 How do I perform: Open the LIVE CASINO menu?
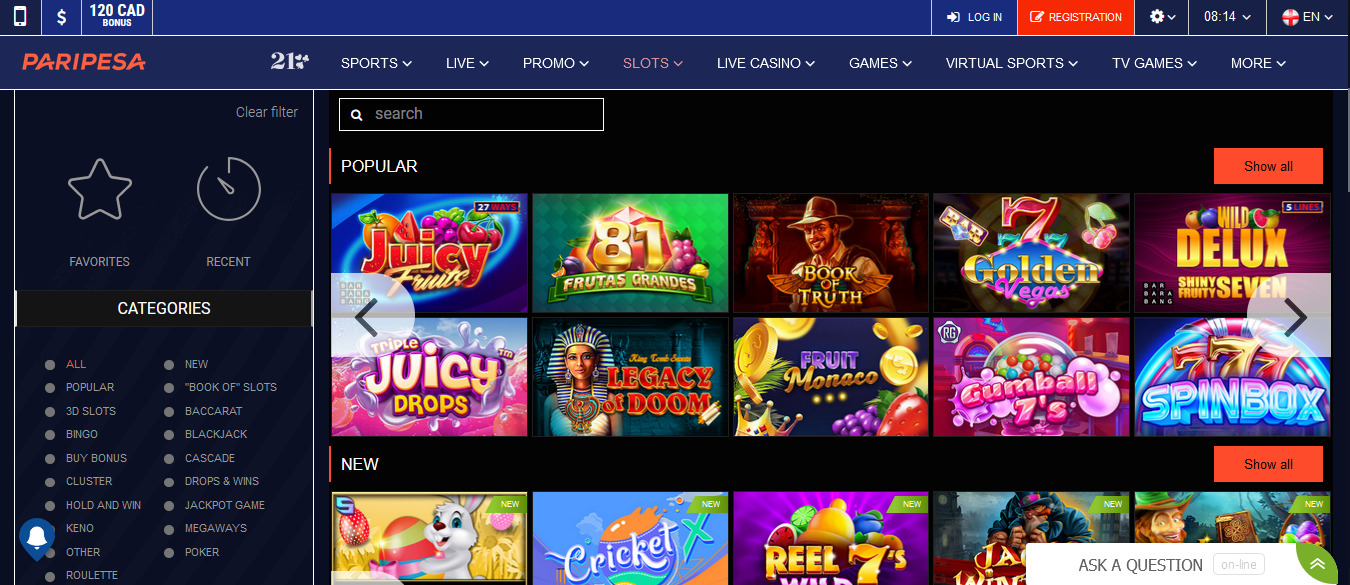[x=766, y=63]
